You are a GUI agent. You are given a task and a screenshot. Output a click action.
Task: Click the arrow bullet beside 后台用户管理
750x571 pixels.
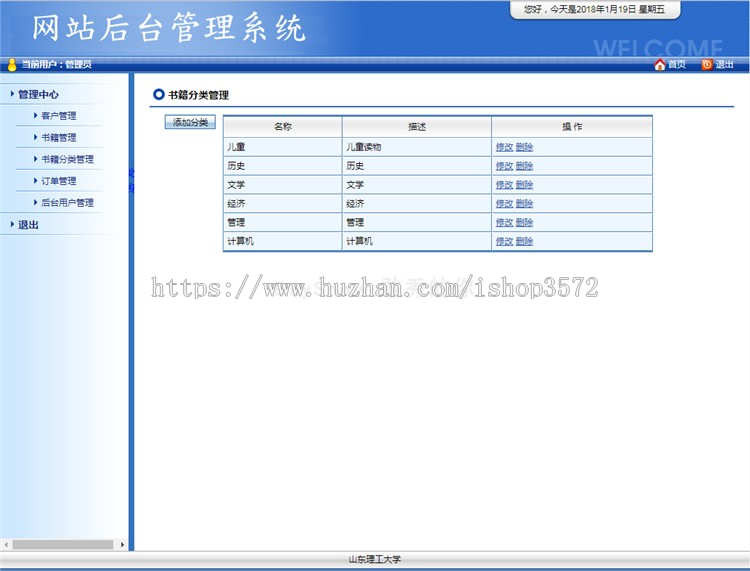35,202
